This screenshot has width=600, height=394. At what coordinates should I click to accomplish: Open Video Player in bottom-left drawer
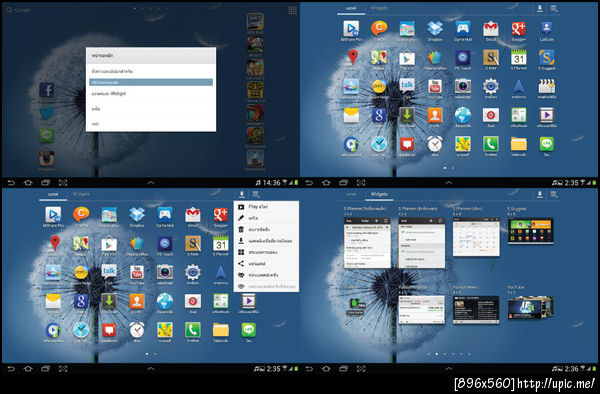pos(249,301)
